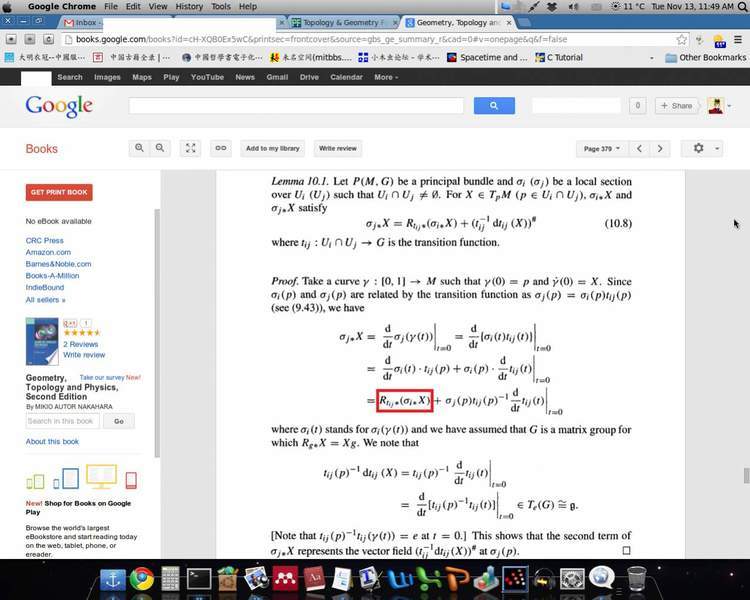Open Chrome from the dock
The height and width of the screenshot is (600, 750).
coord(141,577)
